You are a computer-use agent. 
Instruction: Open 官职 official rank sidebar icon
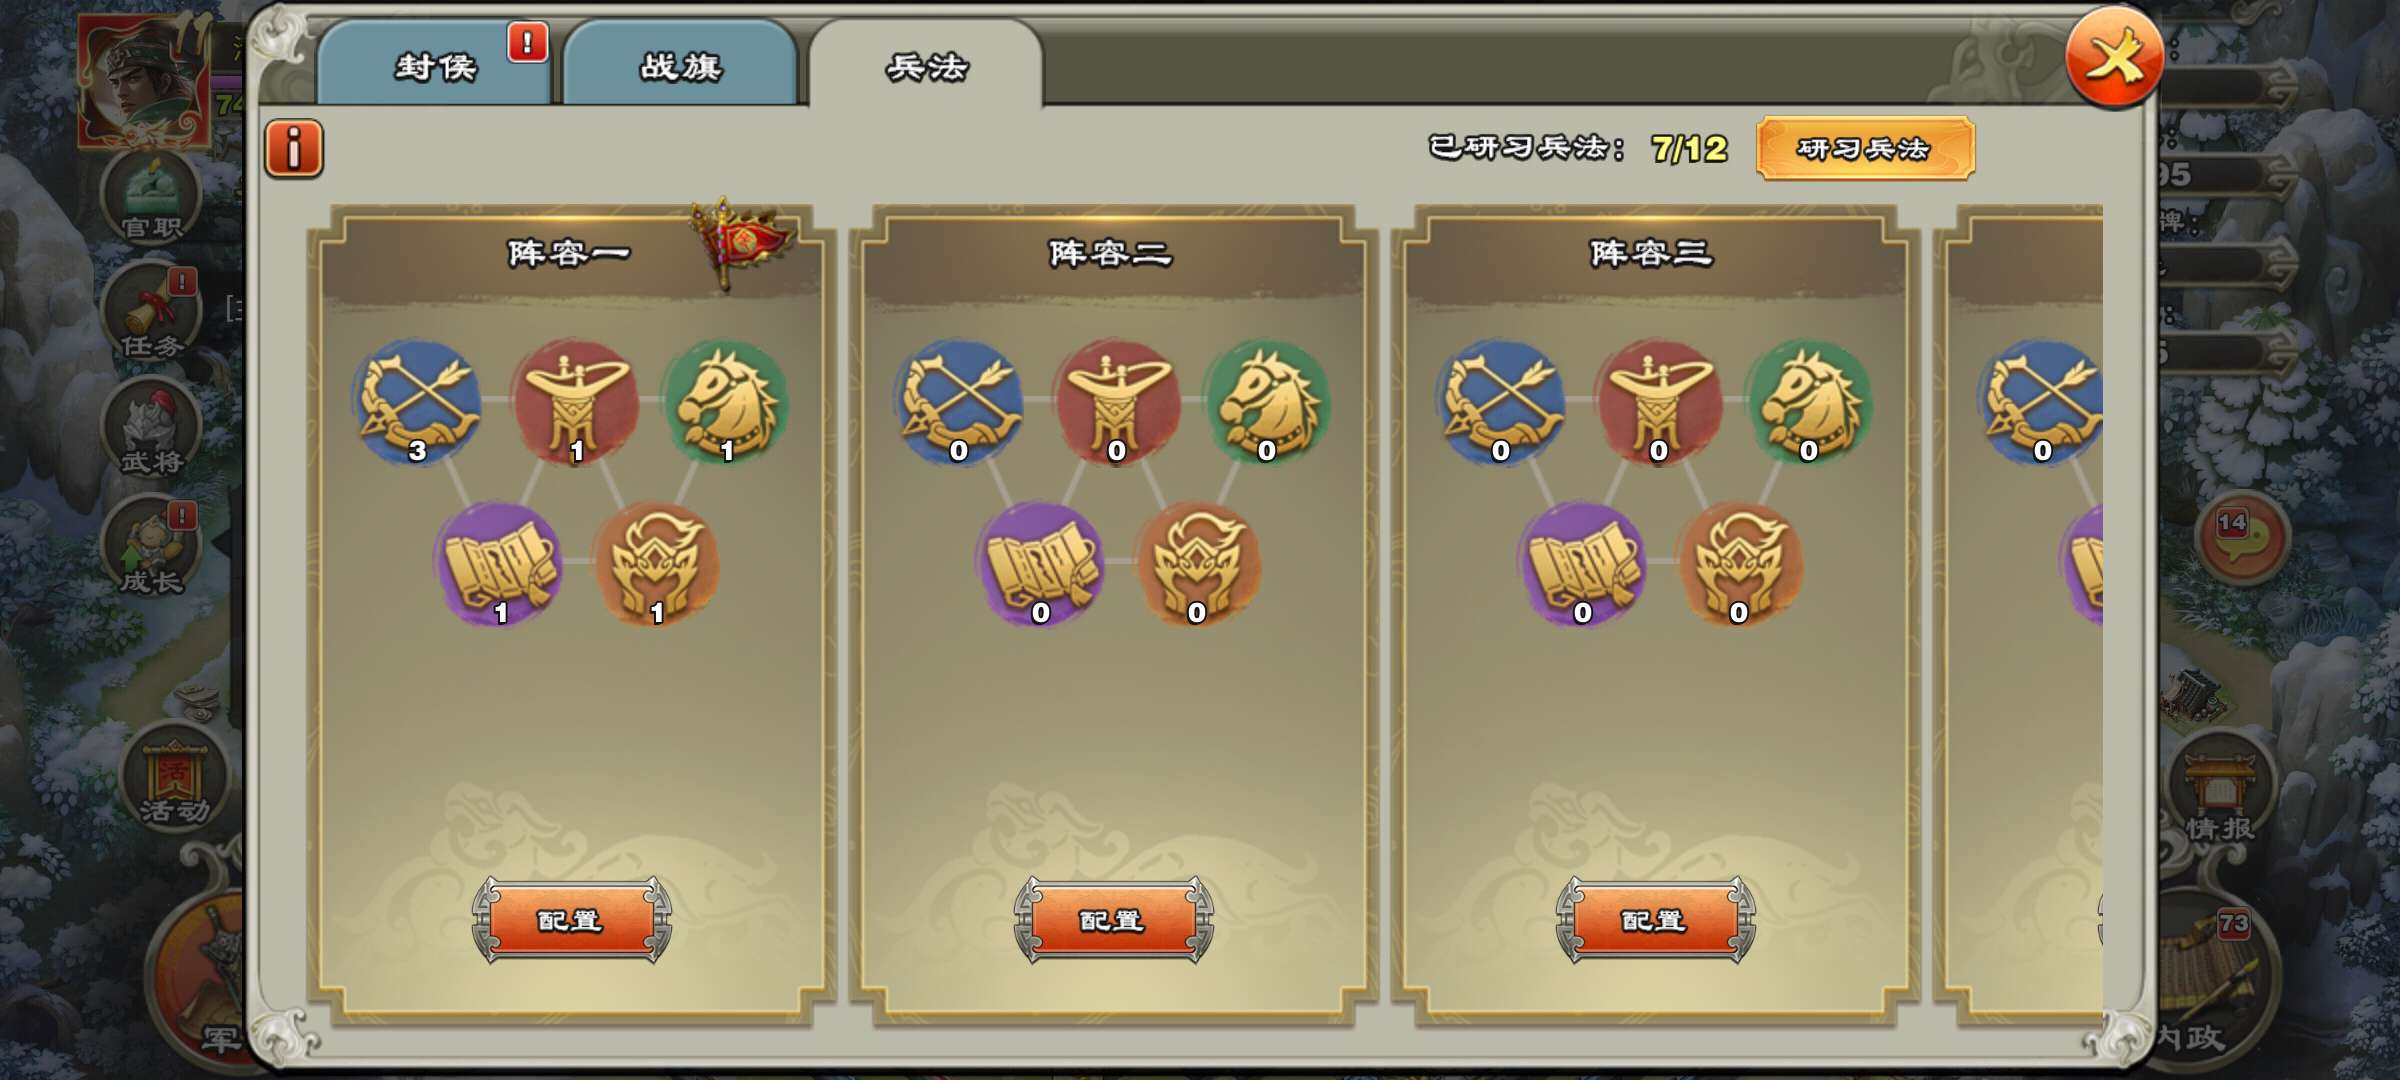point(152,196)
